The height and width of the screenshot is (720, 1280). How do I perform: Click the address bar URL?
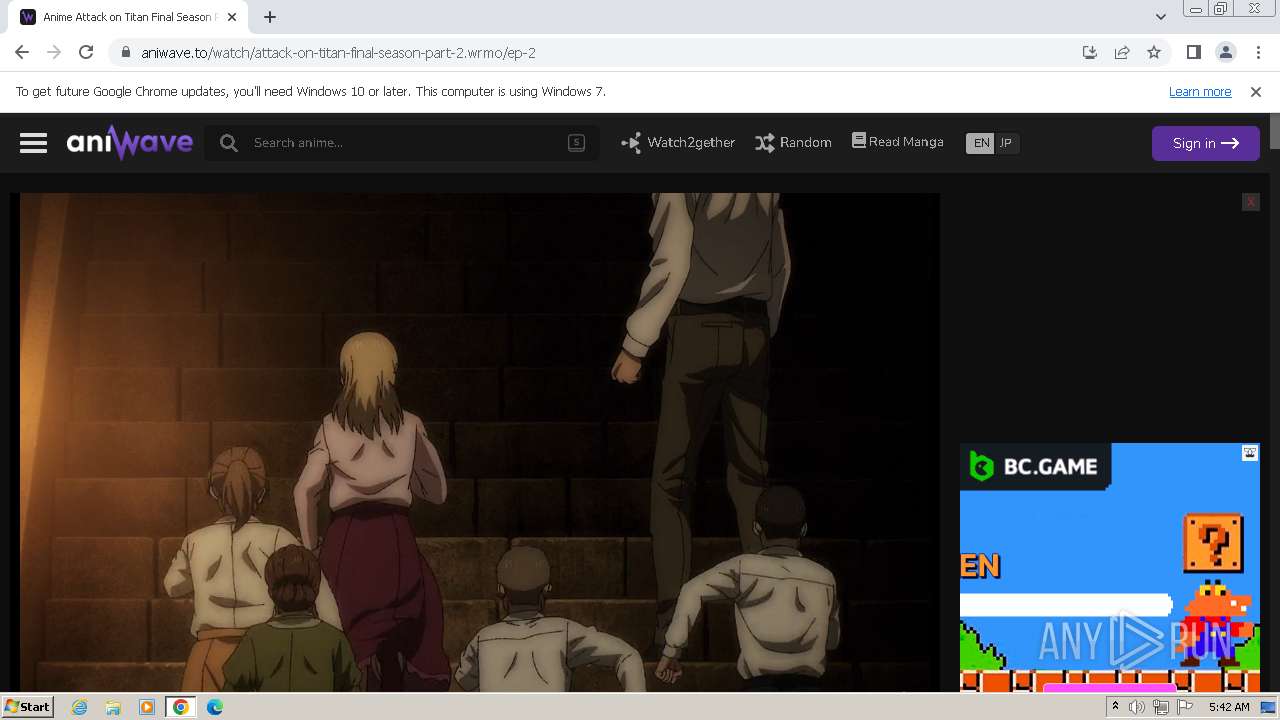[x=338, y=53]
